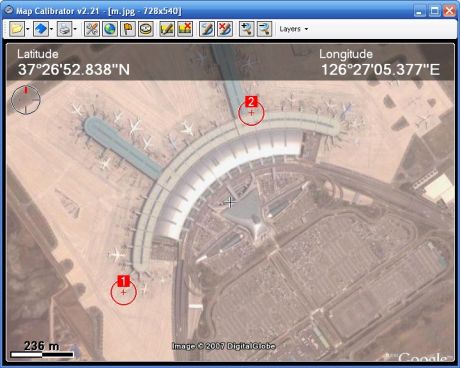Click the delete map red X icon

185,29
